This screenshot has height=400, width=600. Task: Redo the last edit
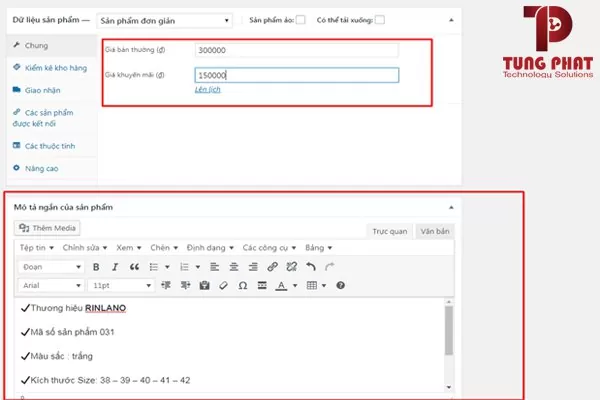329,267
